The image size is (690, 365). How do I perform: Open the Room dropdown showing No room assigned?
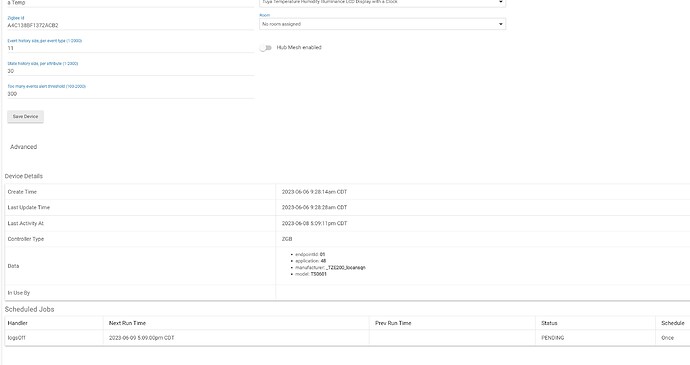pos(382,24)
